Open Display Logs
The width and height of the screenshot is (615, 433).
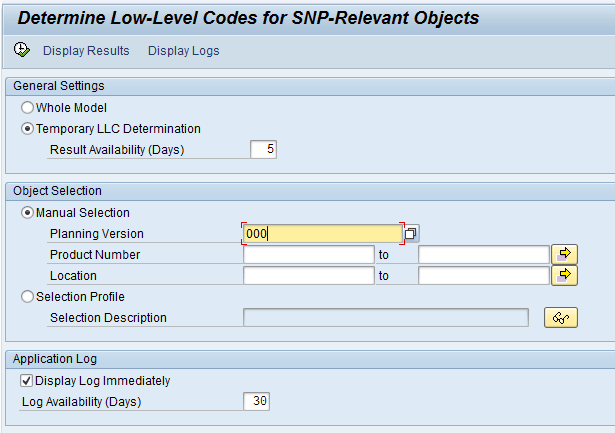coord(184,51)
